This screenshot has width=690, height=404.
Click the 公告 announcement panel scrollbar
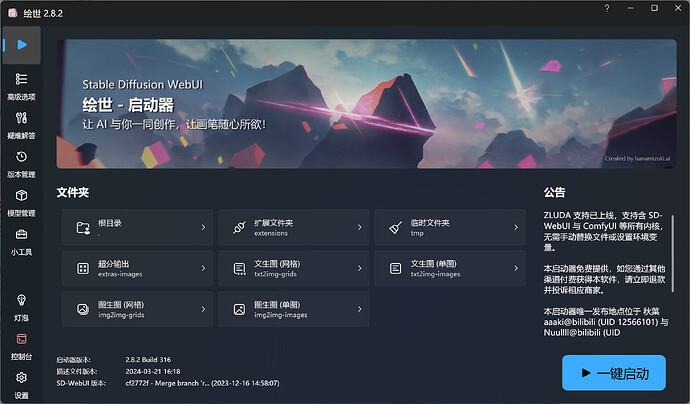tap(672, 253)
